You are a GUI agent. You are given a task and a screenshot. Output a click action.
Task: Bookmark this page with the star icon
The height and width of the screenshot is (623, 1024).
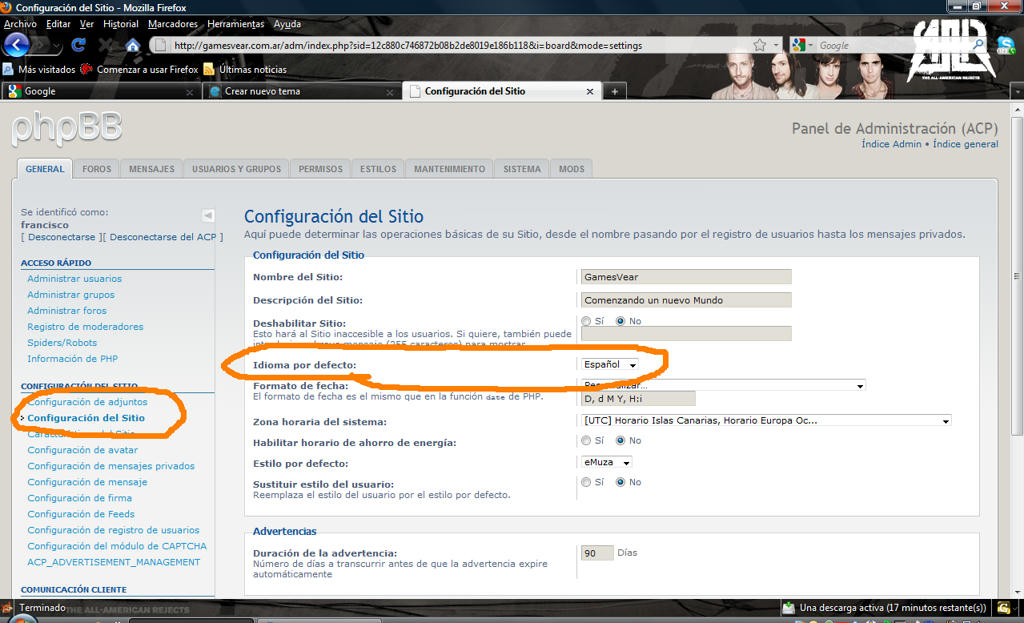[x=760, y=45]
